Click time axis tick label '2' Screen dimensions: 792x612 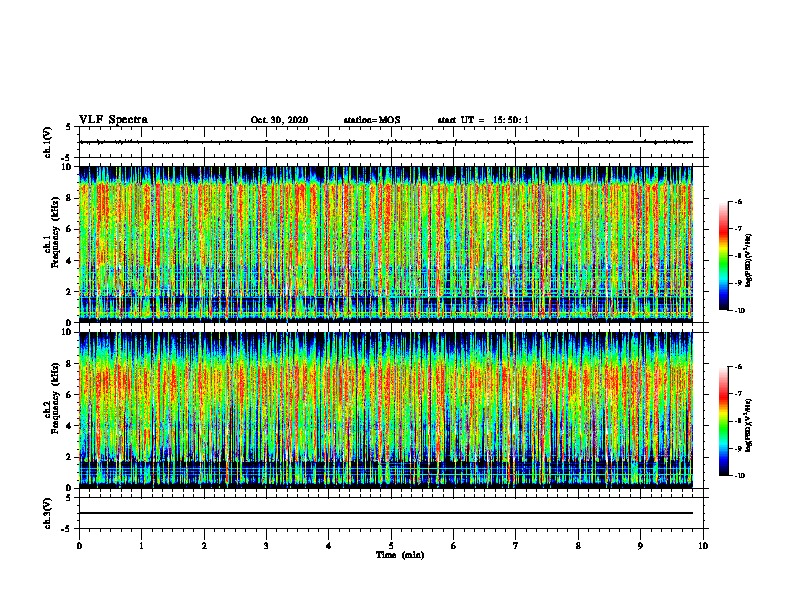[204, 546]
